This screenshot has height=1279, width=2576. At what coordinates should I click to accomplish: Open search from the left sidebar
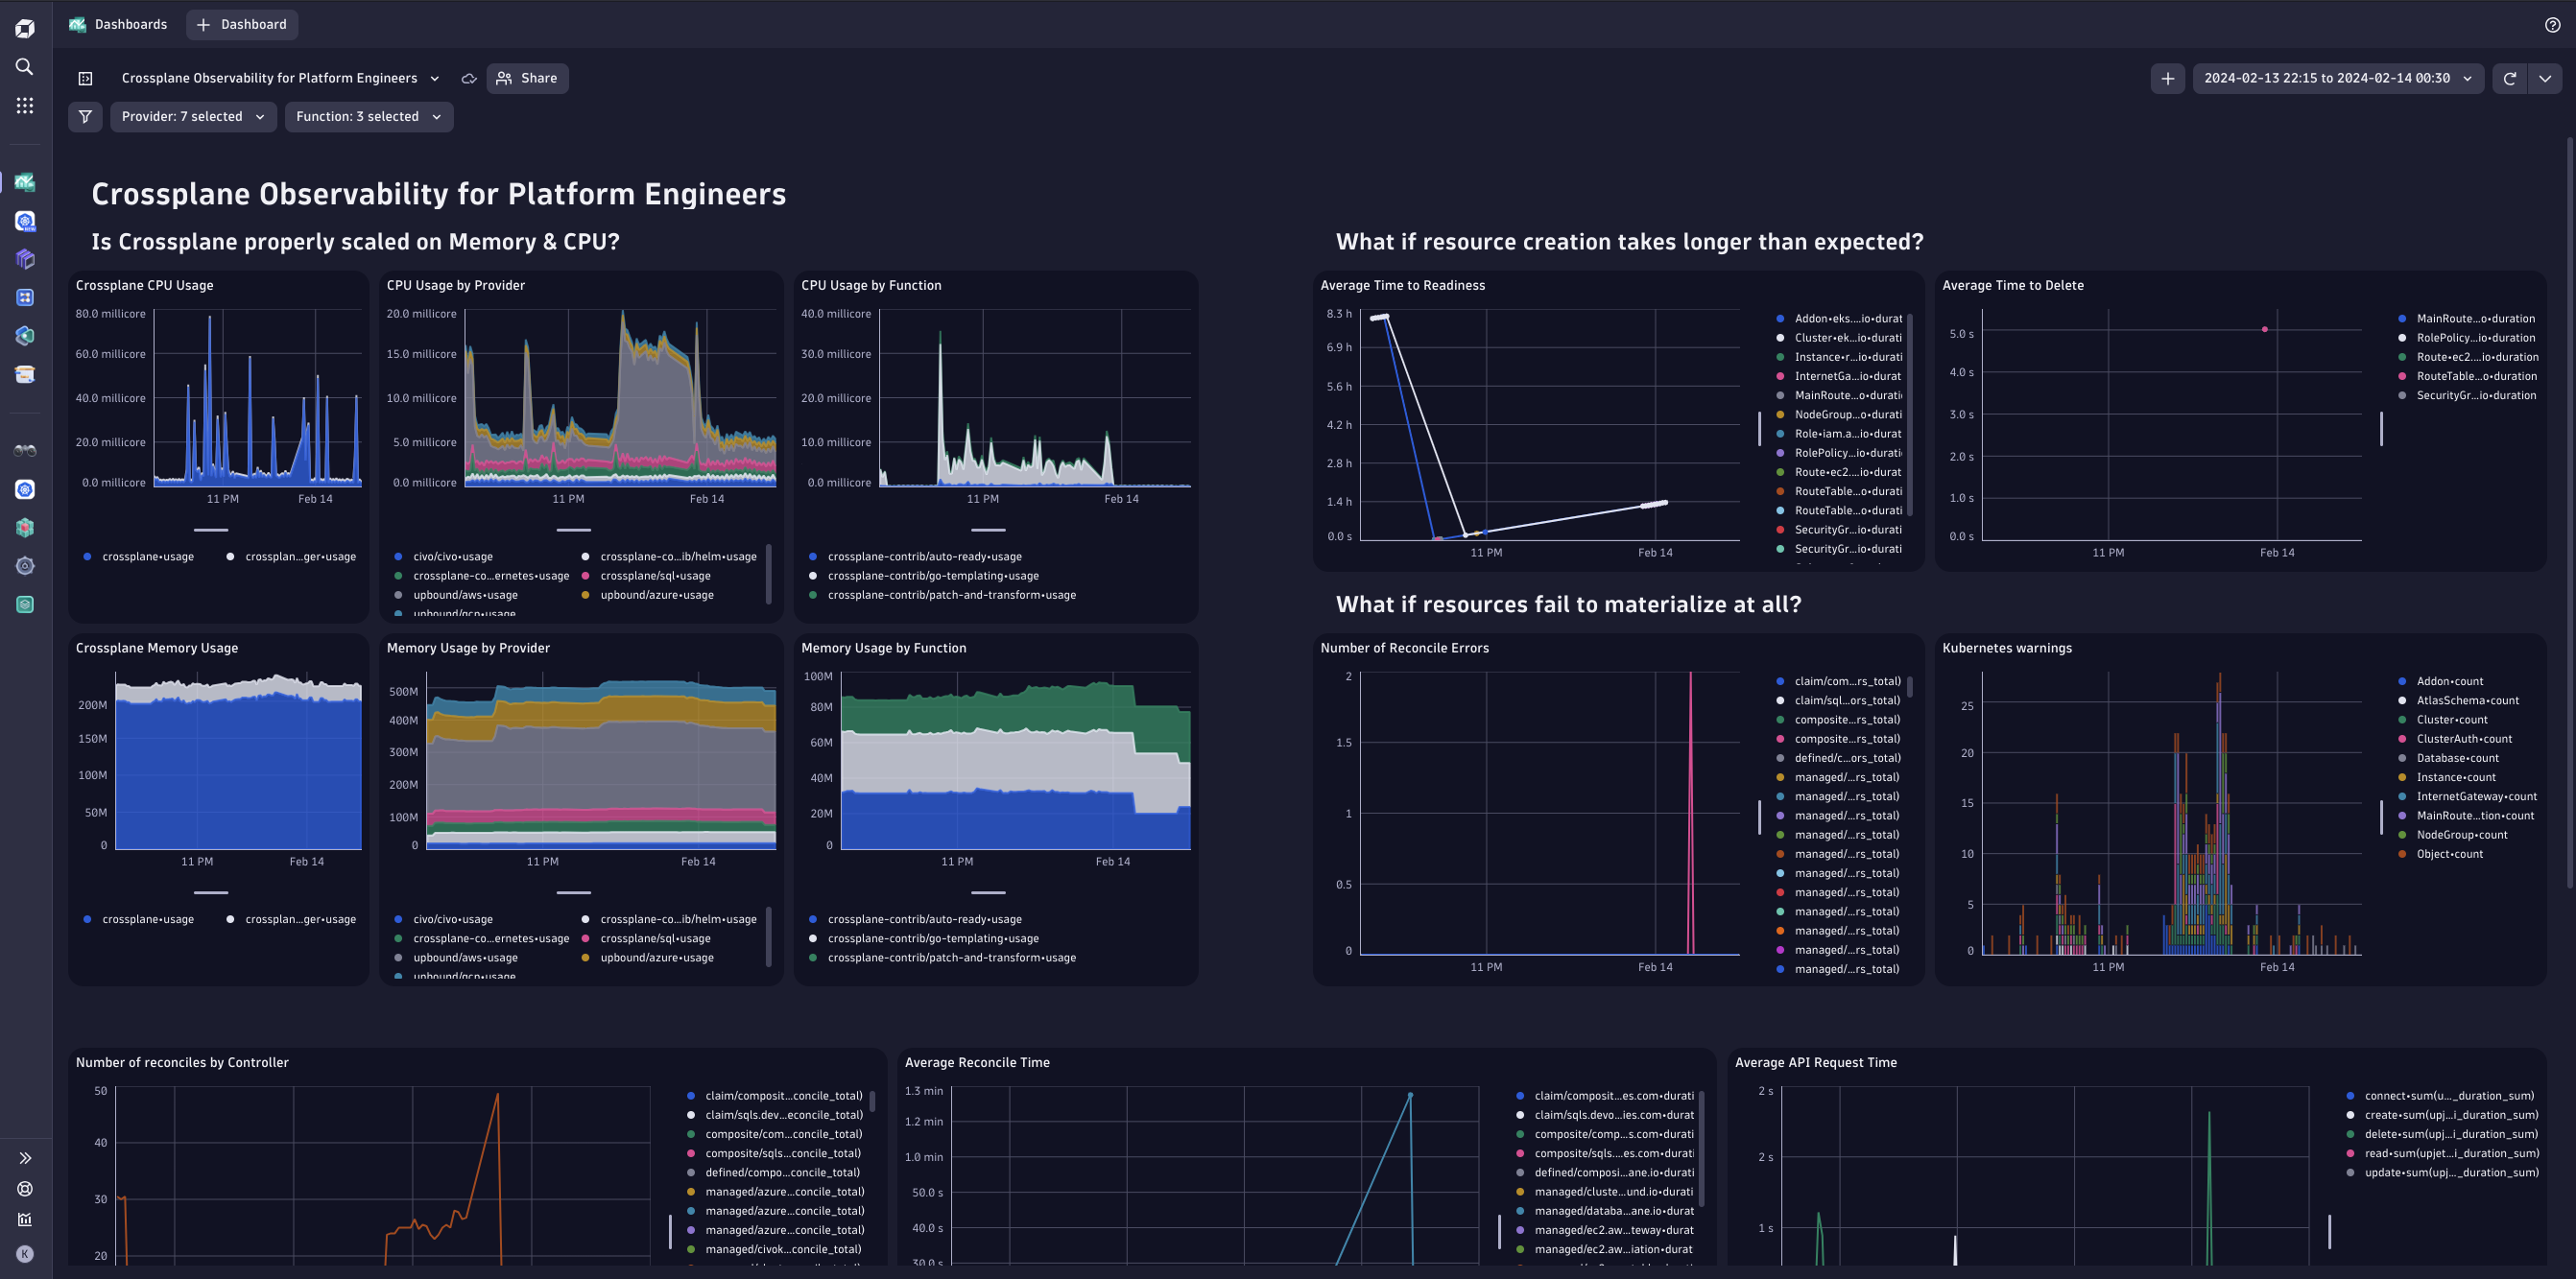tap(25, 67)
